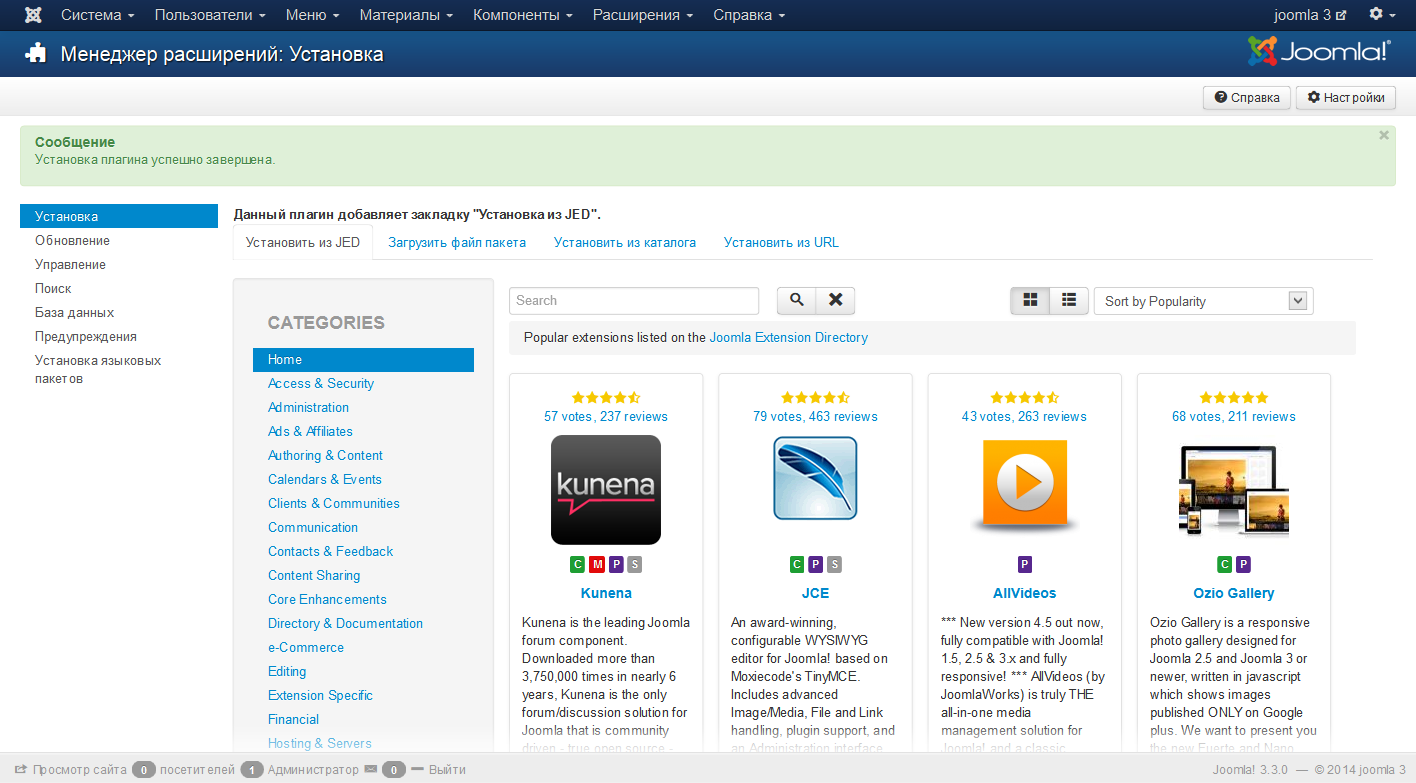The image size is (1416, 783).
Task: Click inside the Search input field
Action: click(x=634, y=300)
